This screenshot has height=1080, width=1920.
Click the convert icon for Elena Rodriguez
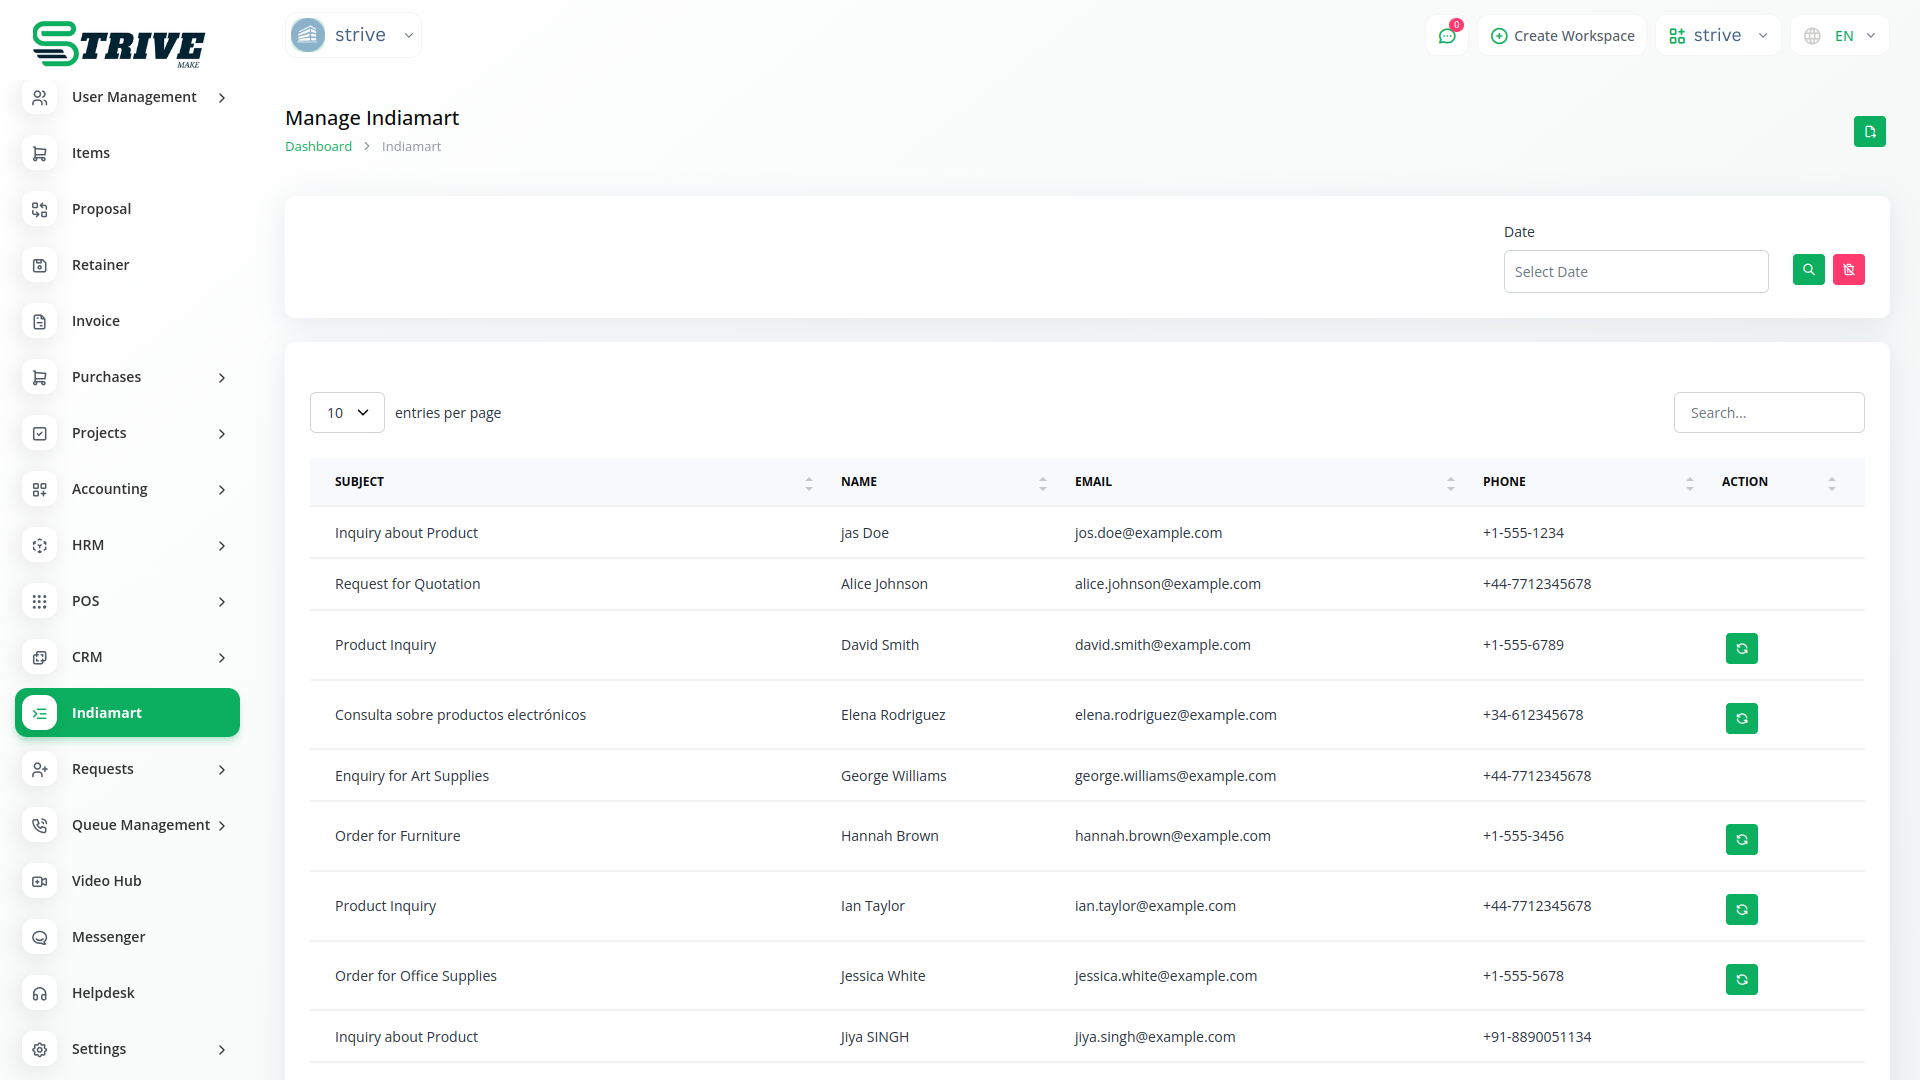pyautogui.click(x=1741, y=719)
